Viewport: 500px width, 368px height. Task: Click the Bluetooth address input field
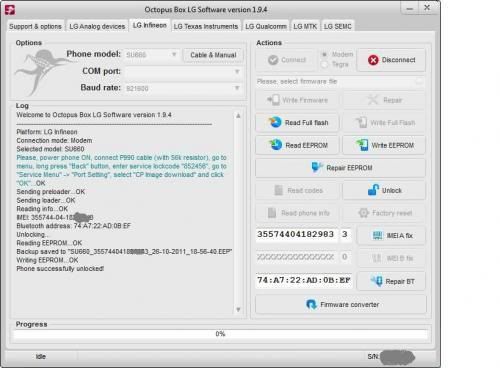coord(304,280)
